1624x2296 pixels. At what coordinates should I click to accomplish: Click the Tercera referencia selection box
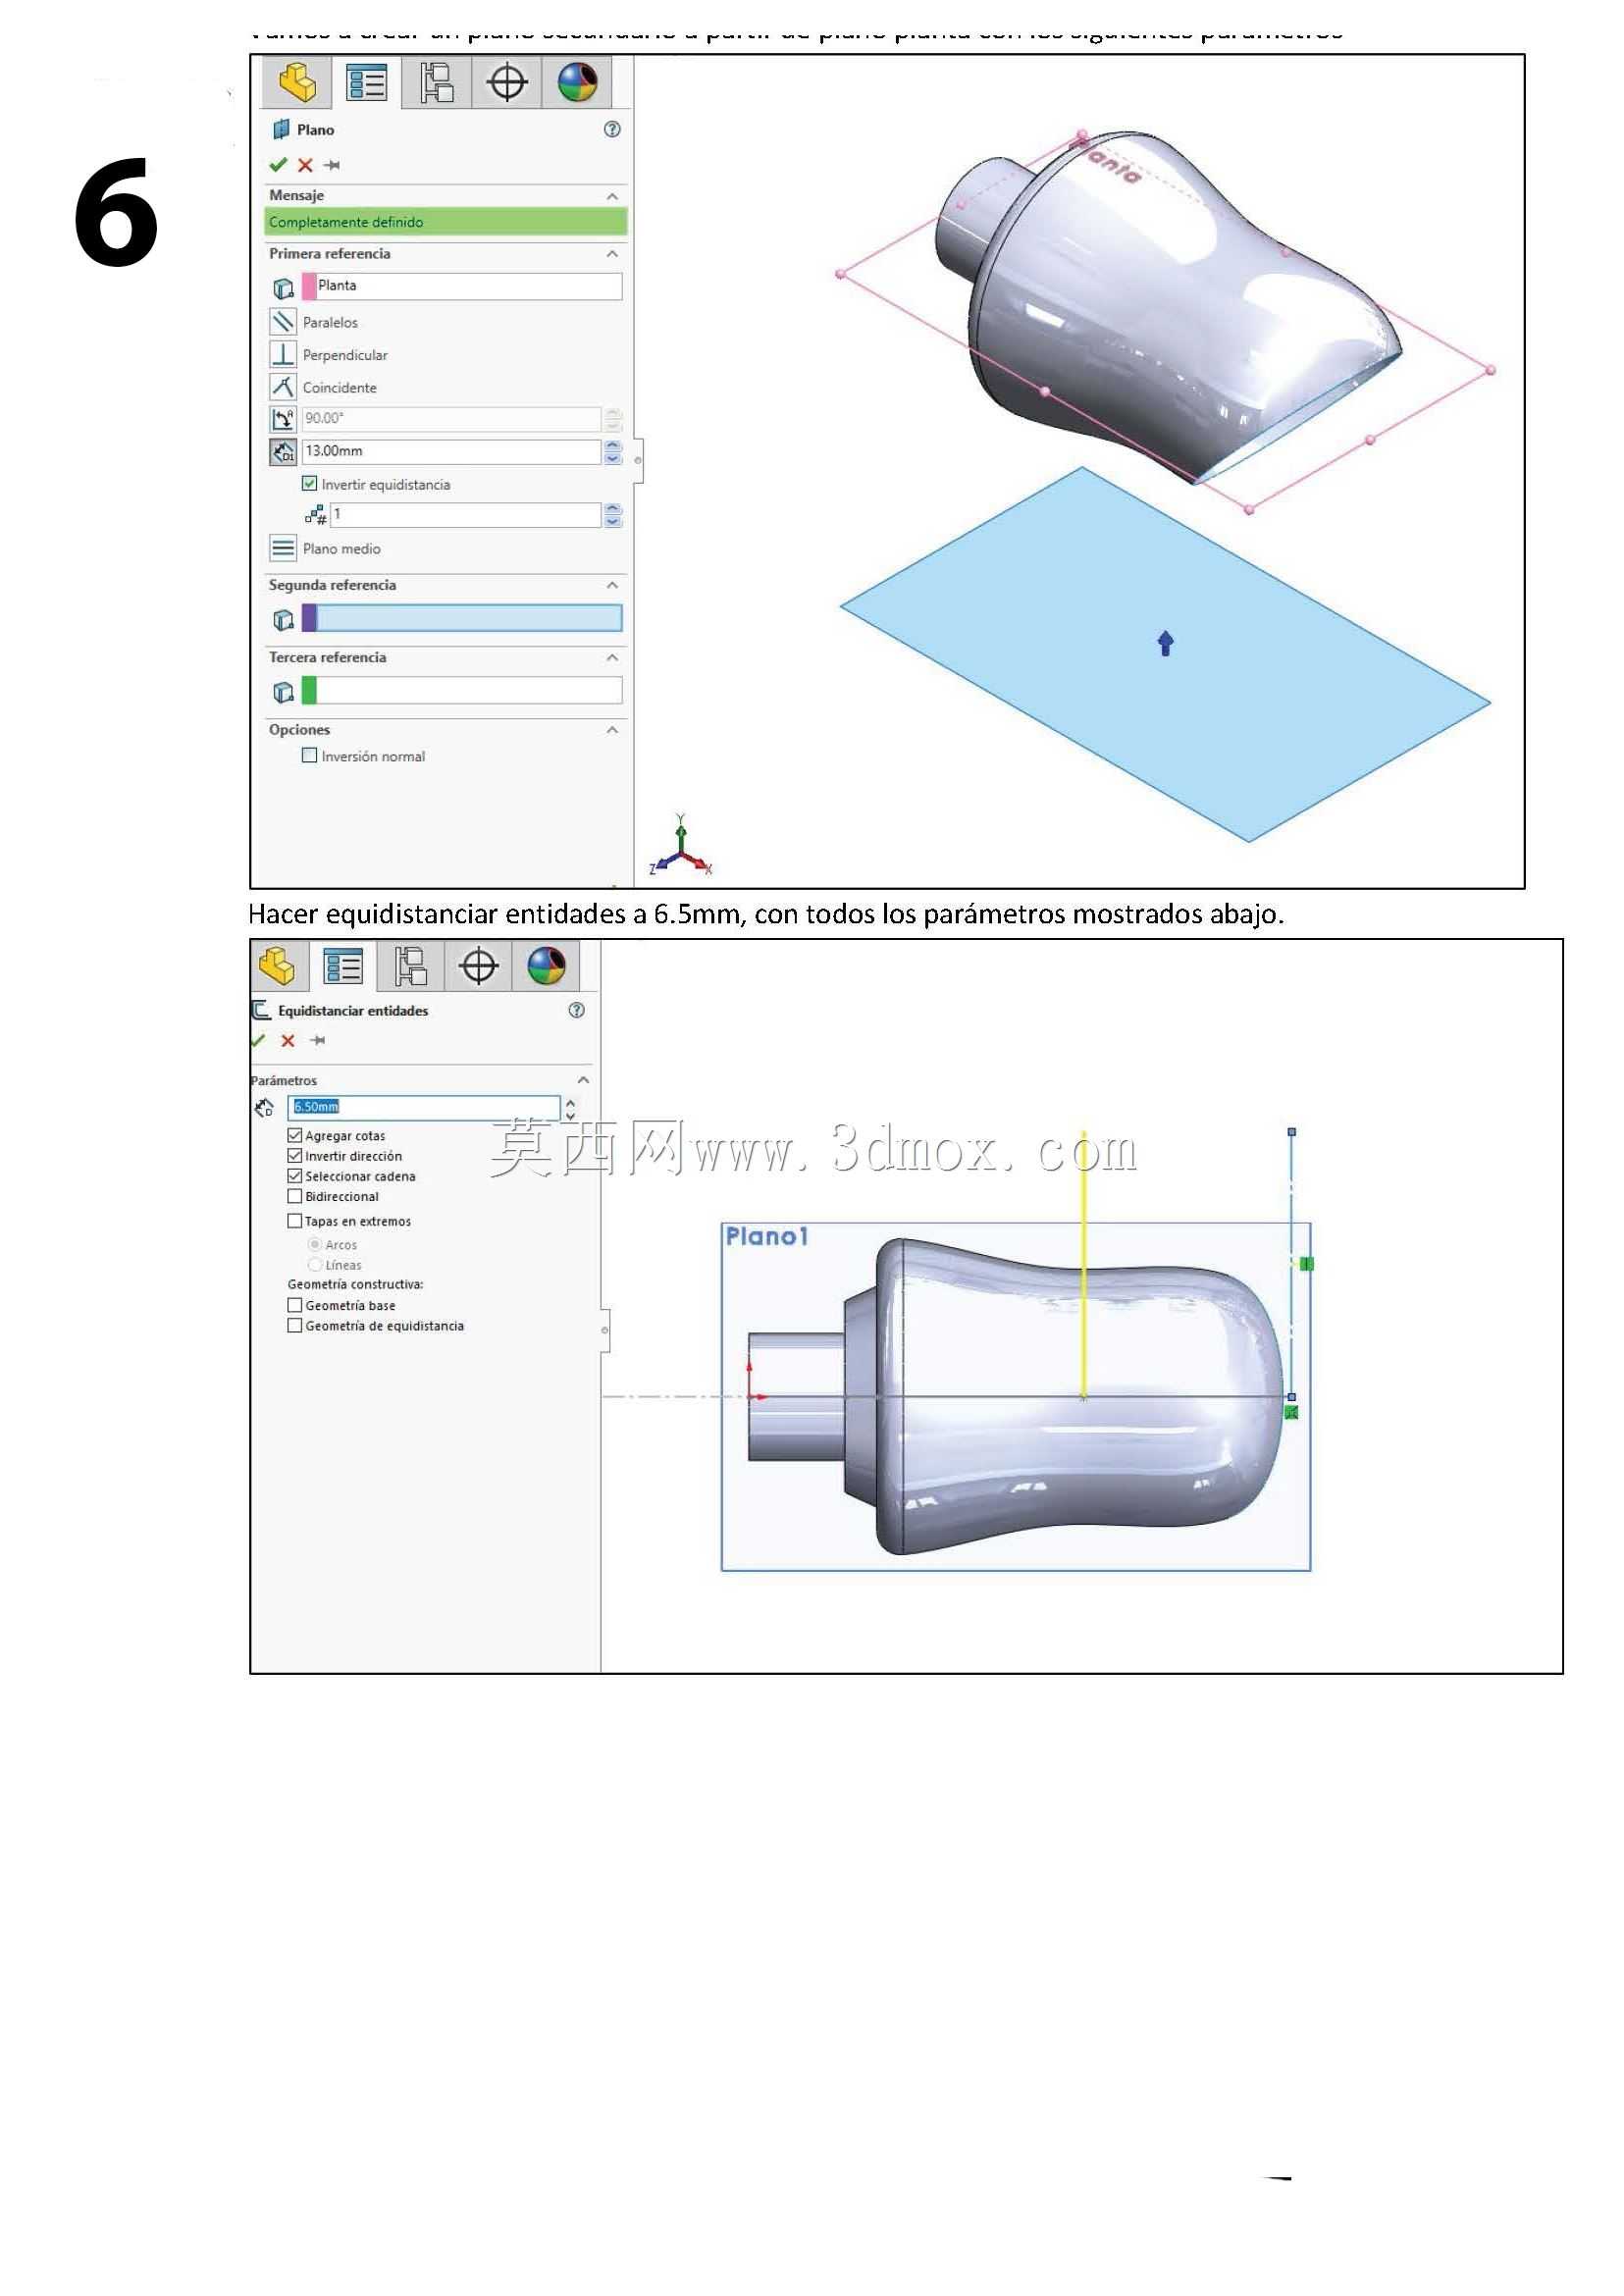point(461,690)
